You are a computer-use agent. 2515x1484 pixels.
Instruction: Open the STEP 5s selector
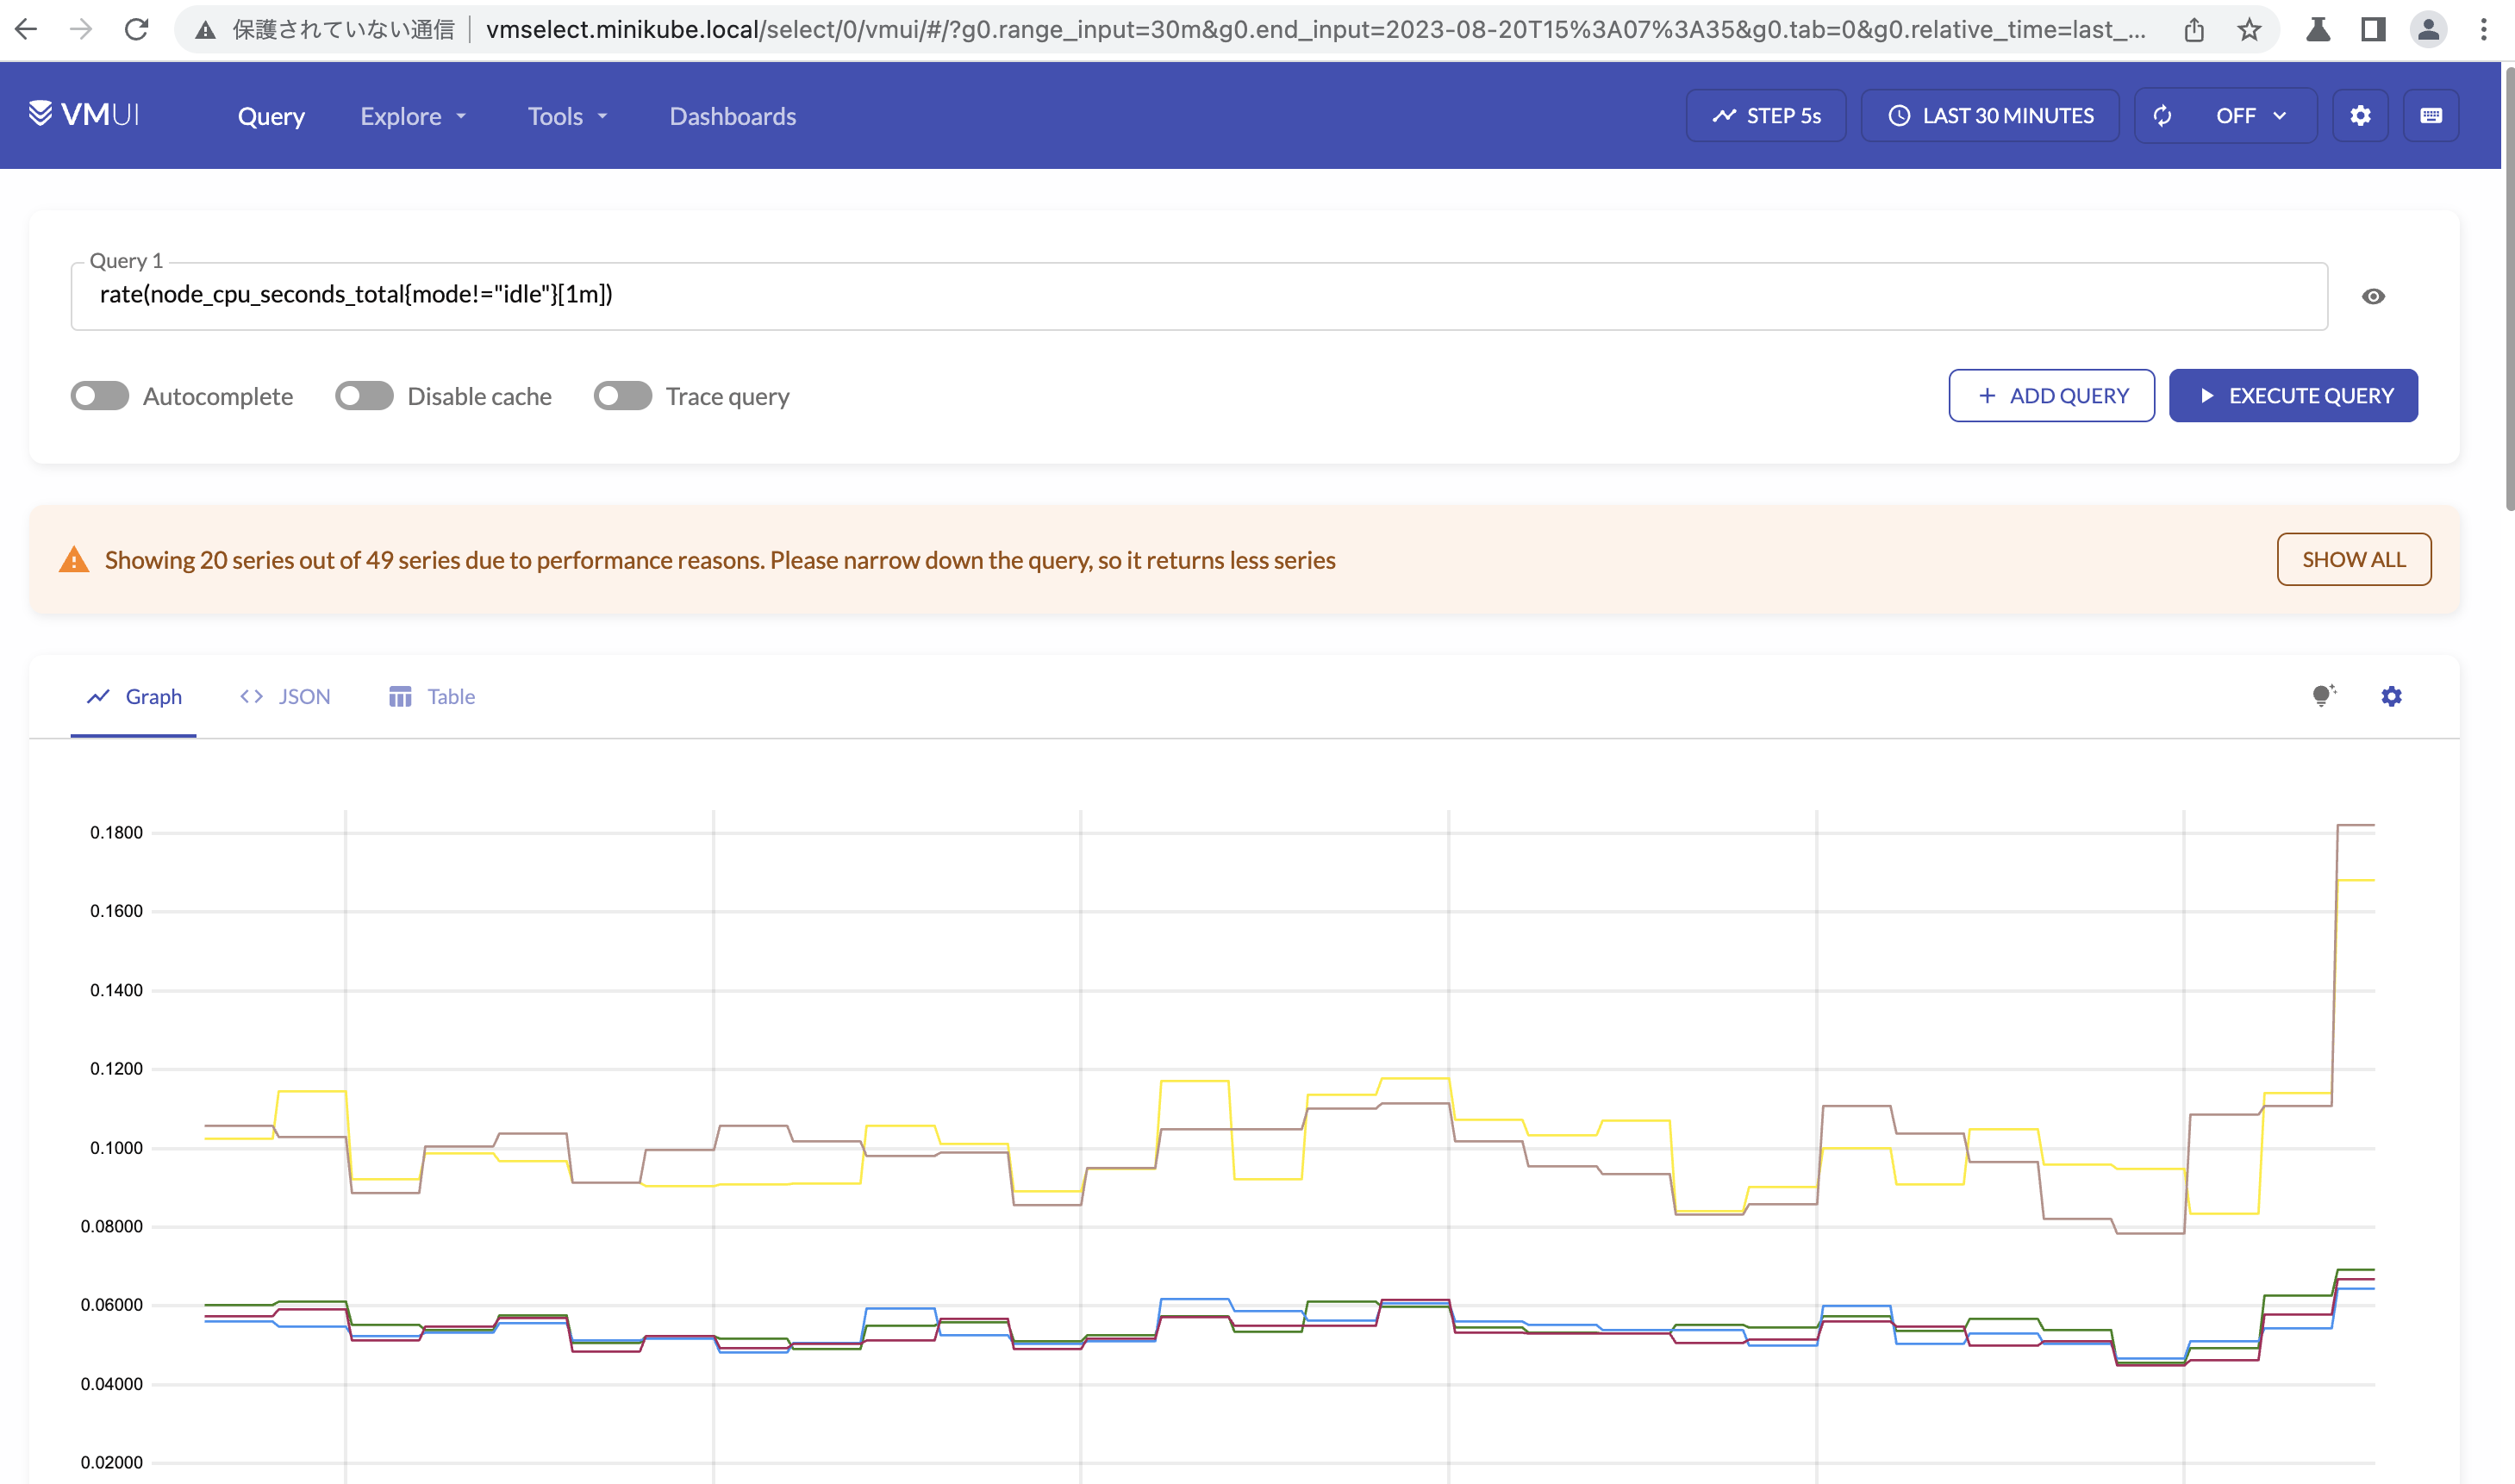(1766, 116)
